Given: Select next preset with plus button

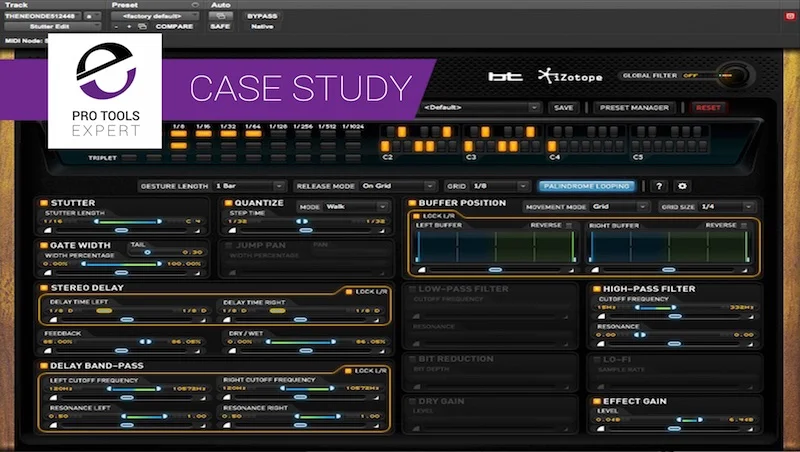Looking at the screenshot, I should click(129, 27).
